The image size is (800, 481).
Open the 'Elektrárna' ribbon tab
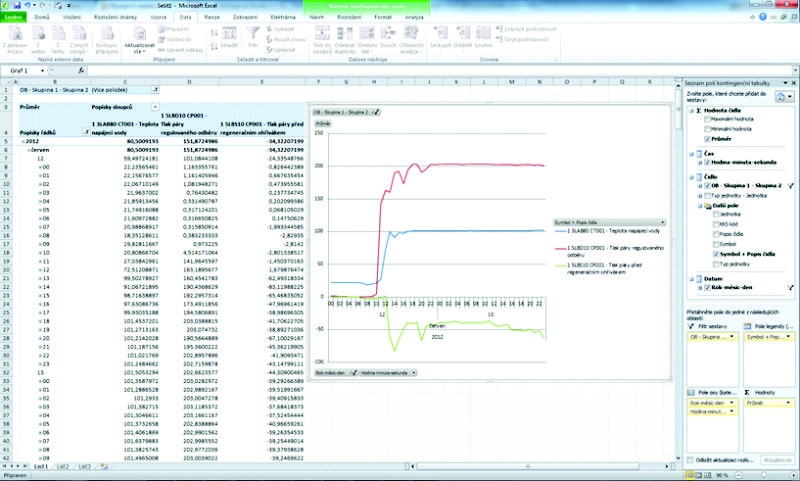coord(283,17)
